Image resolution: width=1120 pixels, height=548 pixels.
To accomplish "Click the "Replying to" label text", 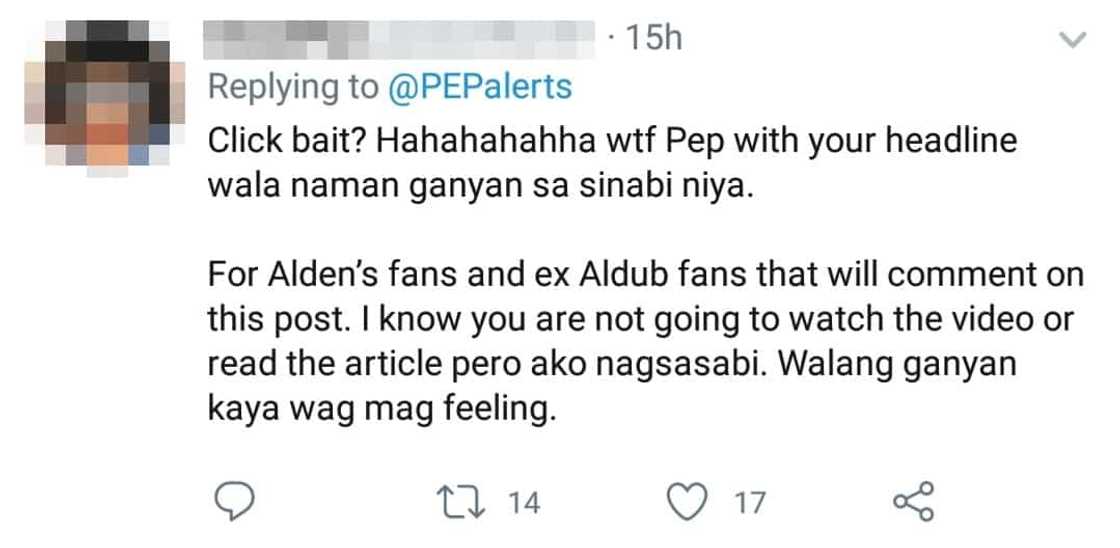I will click(293, 87).
